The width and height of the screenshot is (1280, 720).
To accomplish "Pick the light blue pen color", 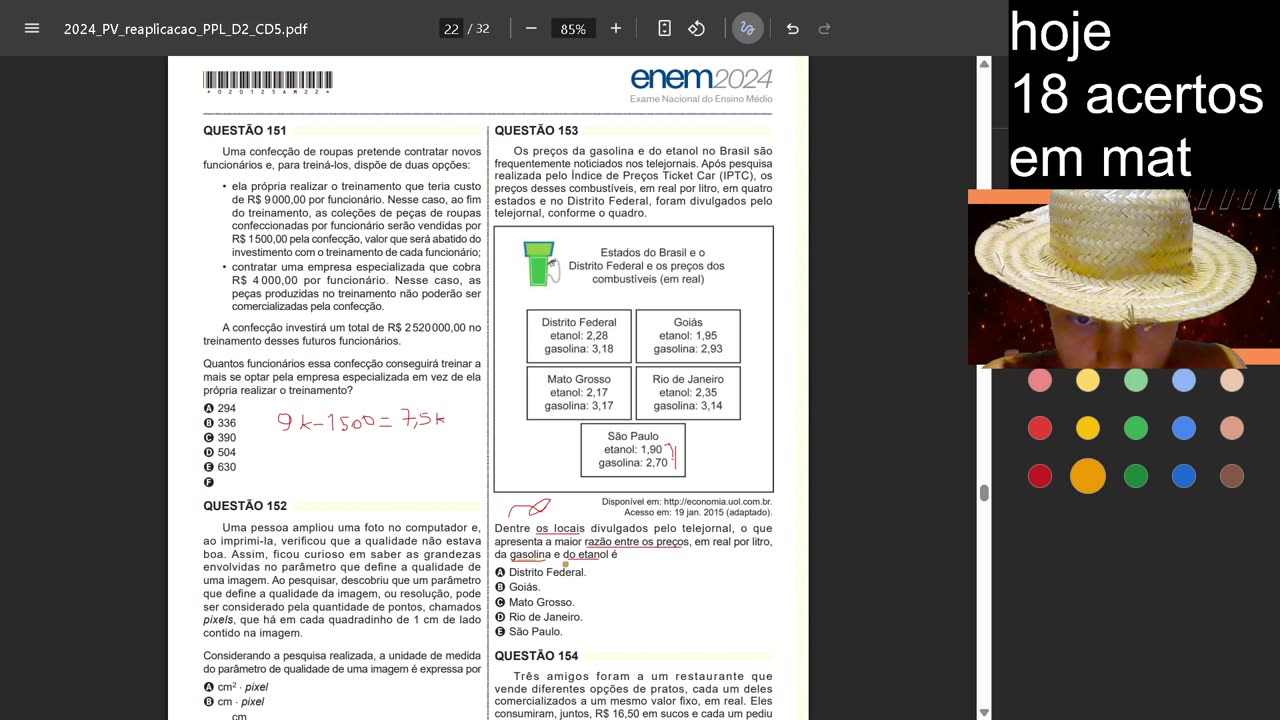I will coord(1184,380).
